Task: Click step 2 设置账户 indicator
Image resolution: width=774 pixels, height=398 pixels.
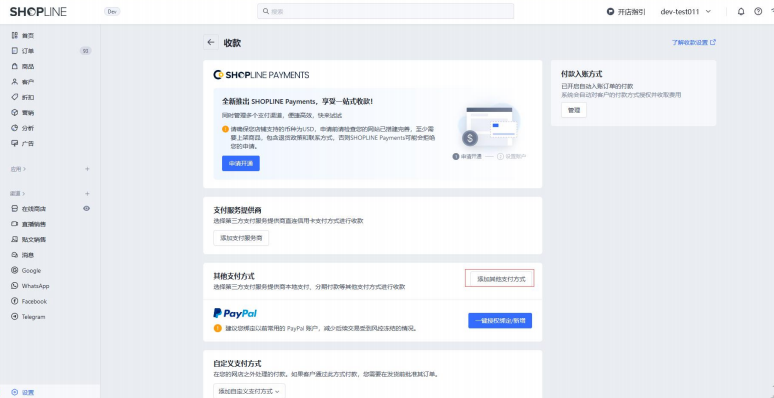Action: coord(511,157)
